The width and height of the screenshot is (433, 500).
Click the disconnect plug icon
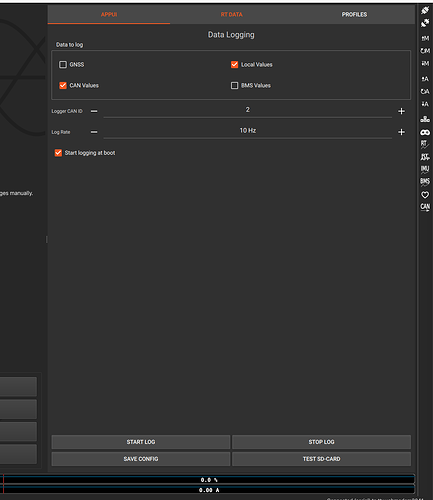tap(425, 23)
